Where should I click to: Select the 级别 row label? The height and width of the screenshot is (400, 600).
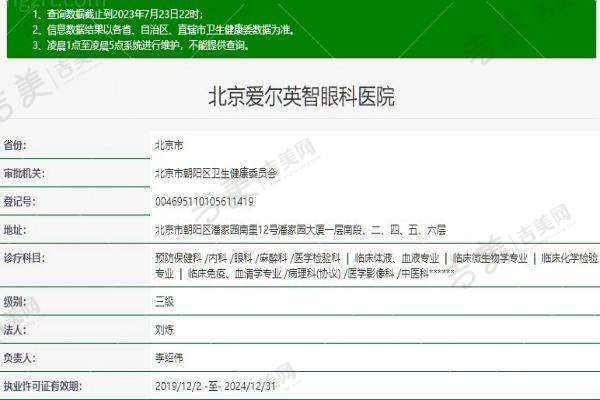pyautogui.click(x=15, y=300)
